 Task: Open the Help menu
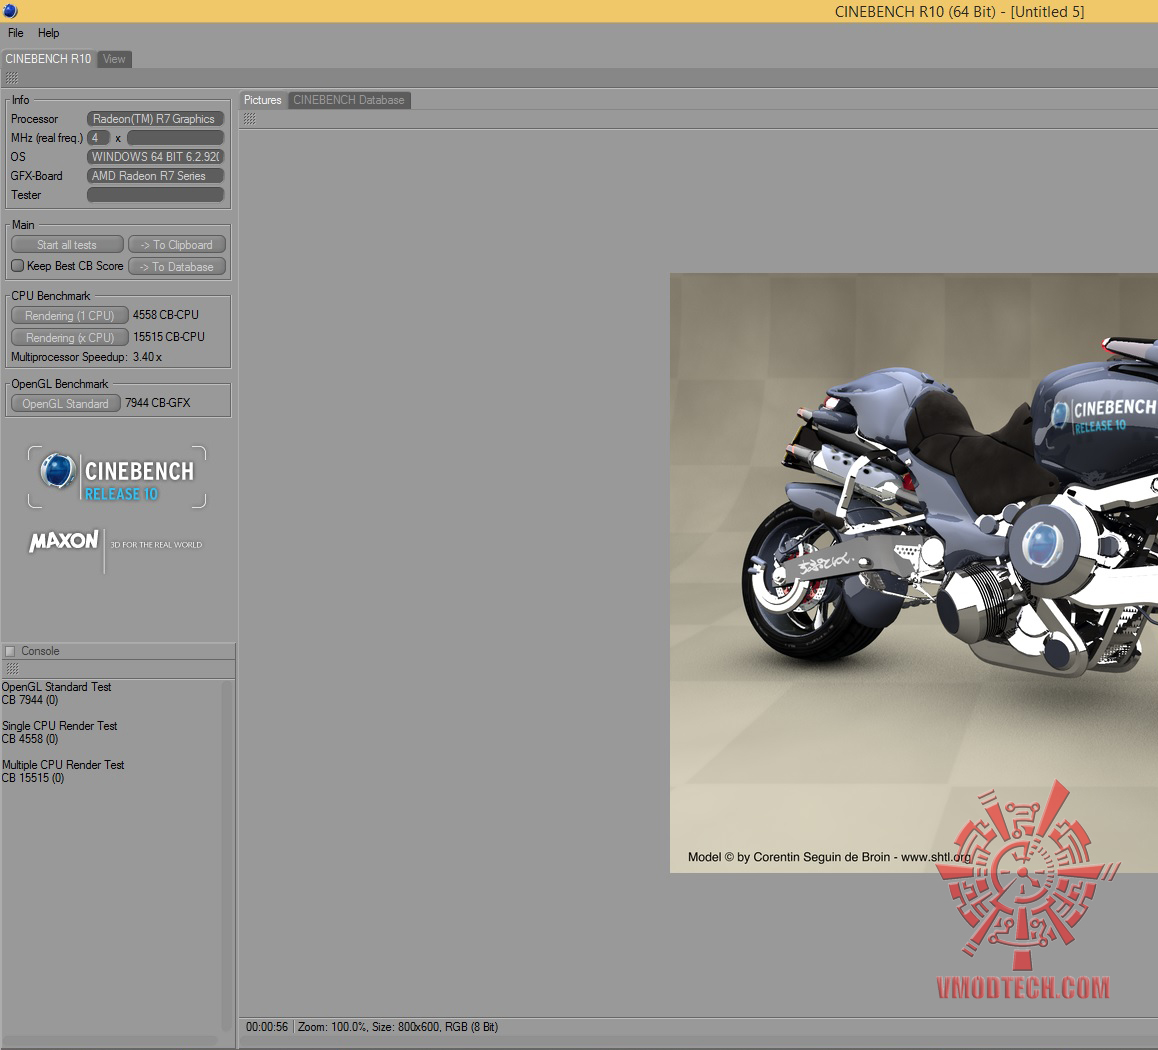[x=49, y=33]
